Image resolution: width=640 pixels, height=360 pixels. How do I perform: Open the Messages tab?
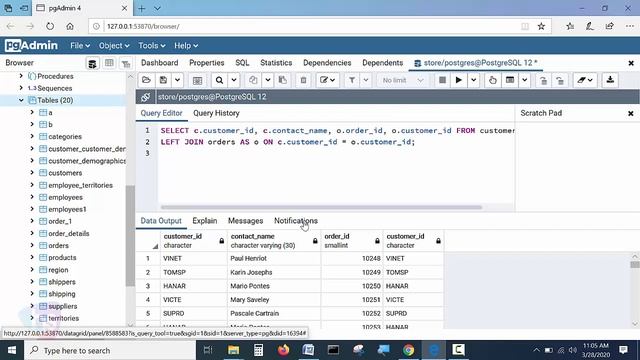pos(245,221)
